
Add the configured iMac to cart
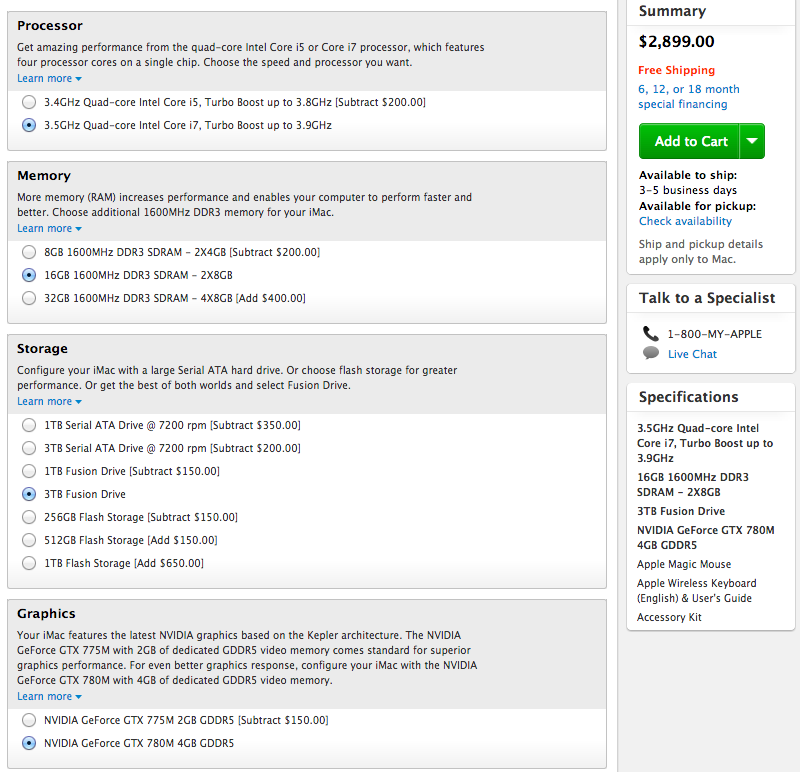[x=689, y=141]
